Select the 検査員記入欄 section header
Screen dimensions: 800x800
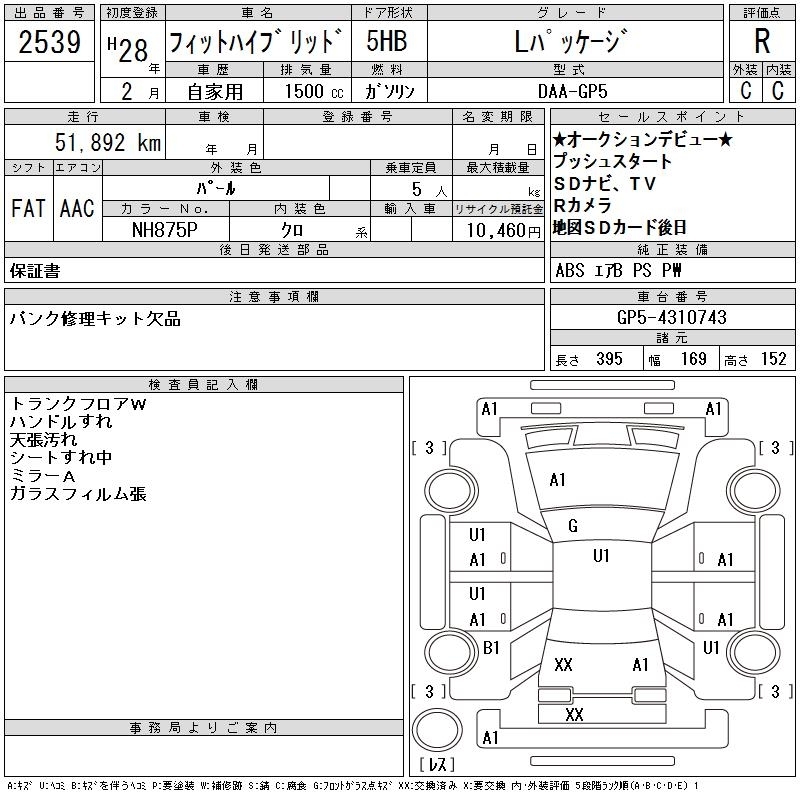pos(204,384)
